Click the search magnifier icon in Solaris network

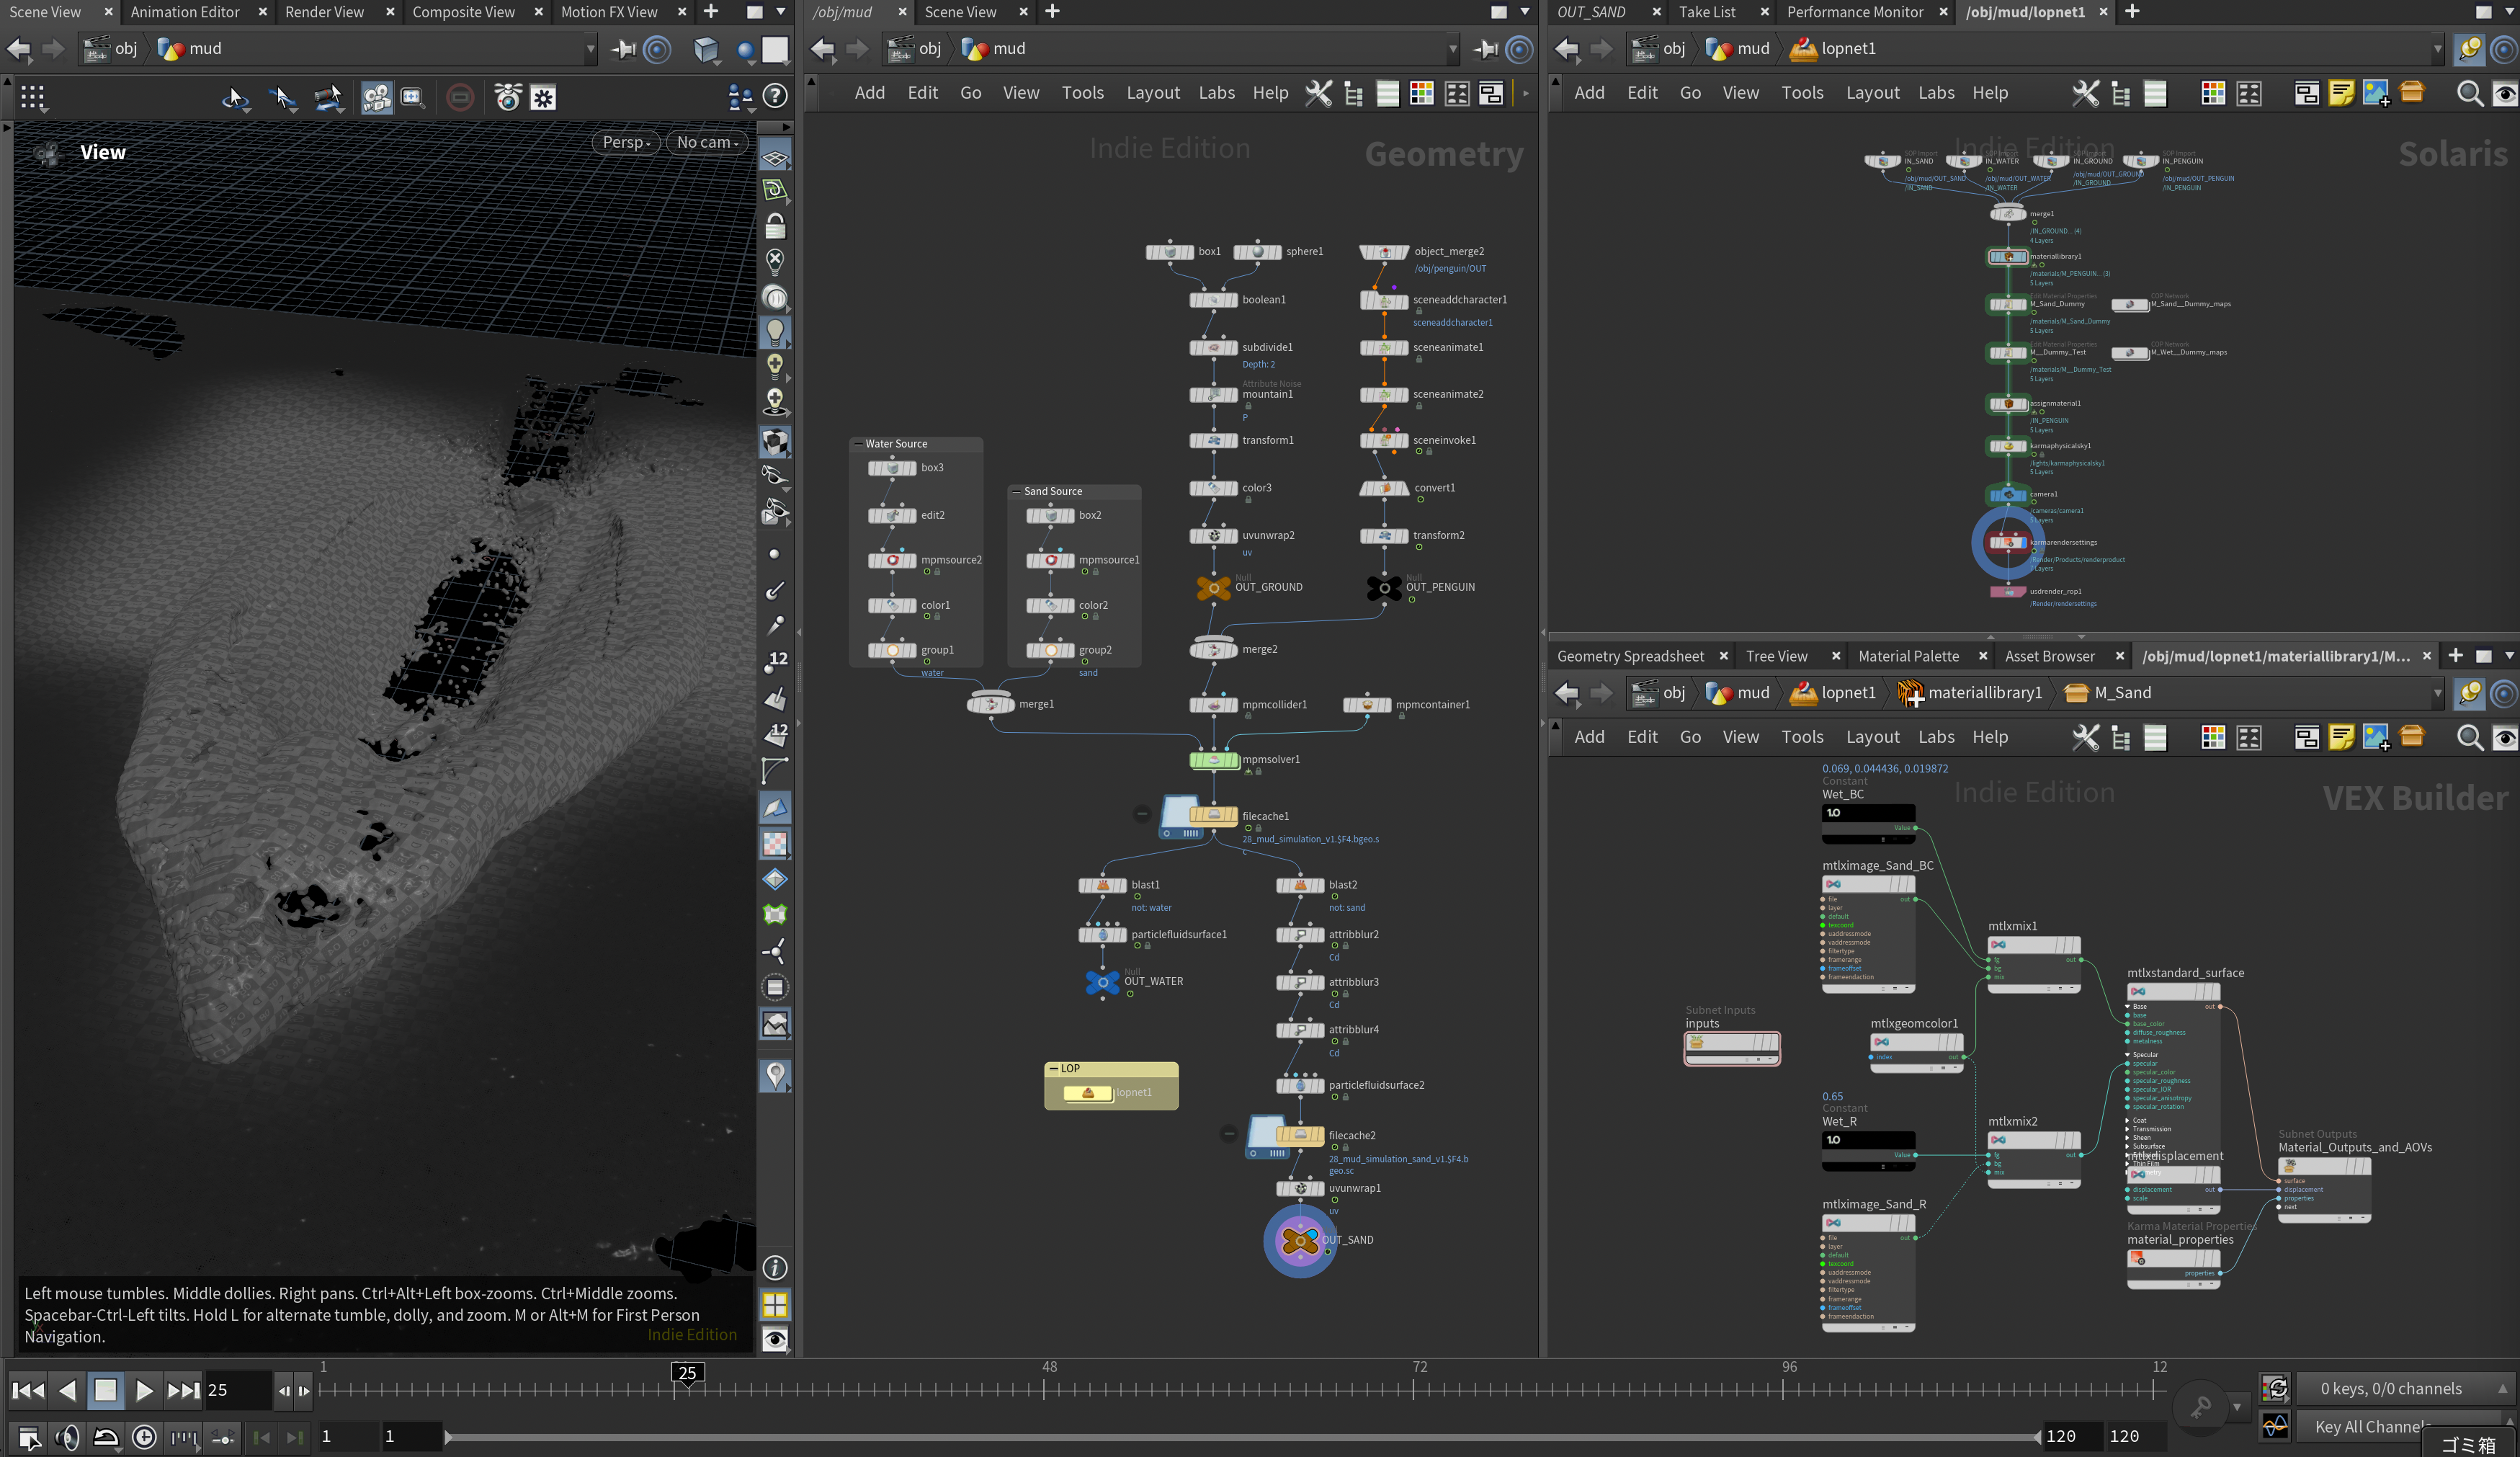(x=2469, y=93)
